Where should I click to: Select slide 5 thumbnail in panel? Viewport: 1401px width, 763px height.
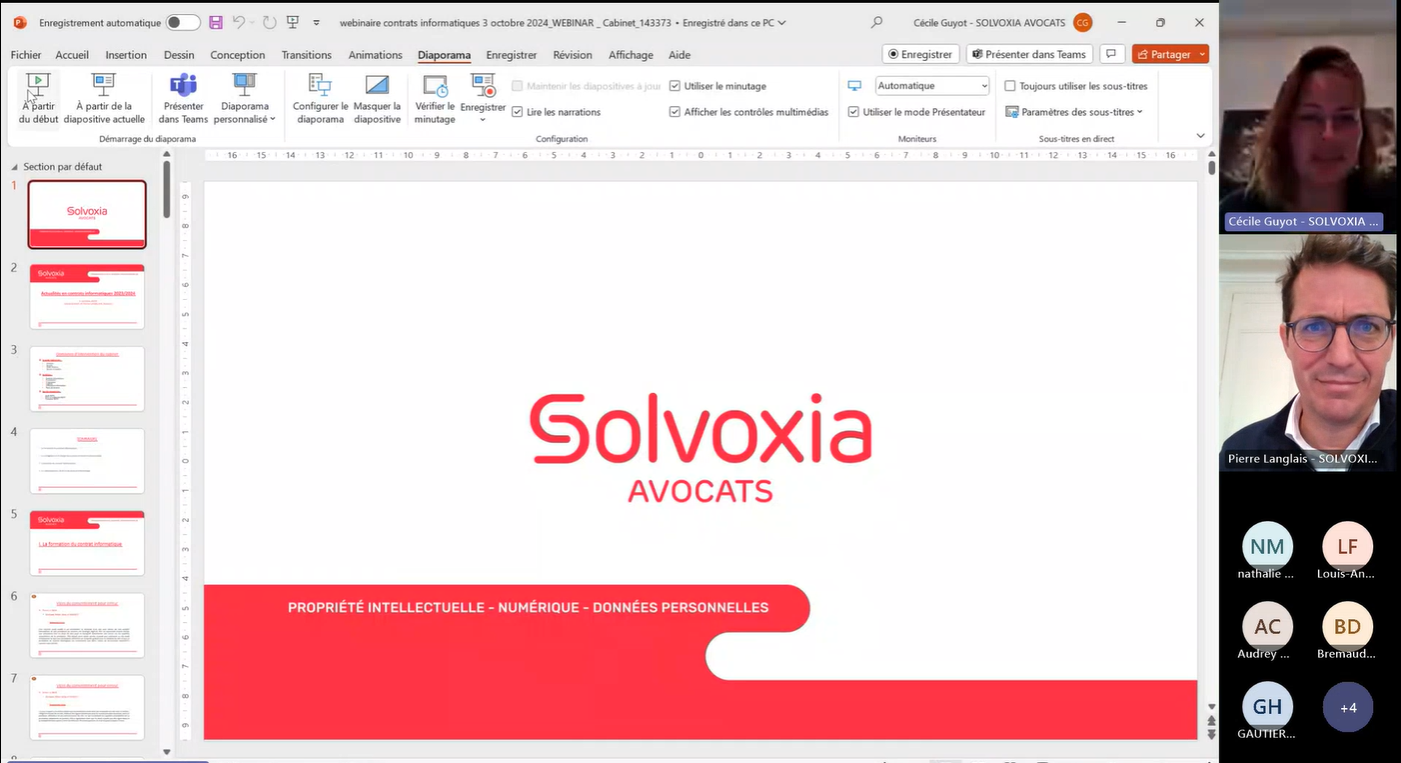(87, 542)
